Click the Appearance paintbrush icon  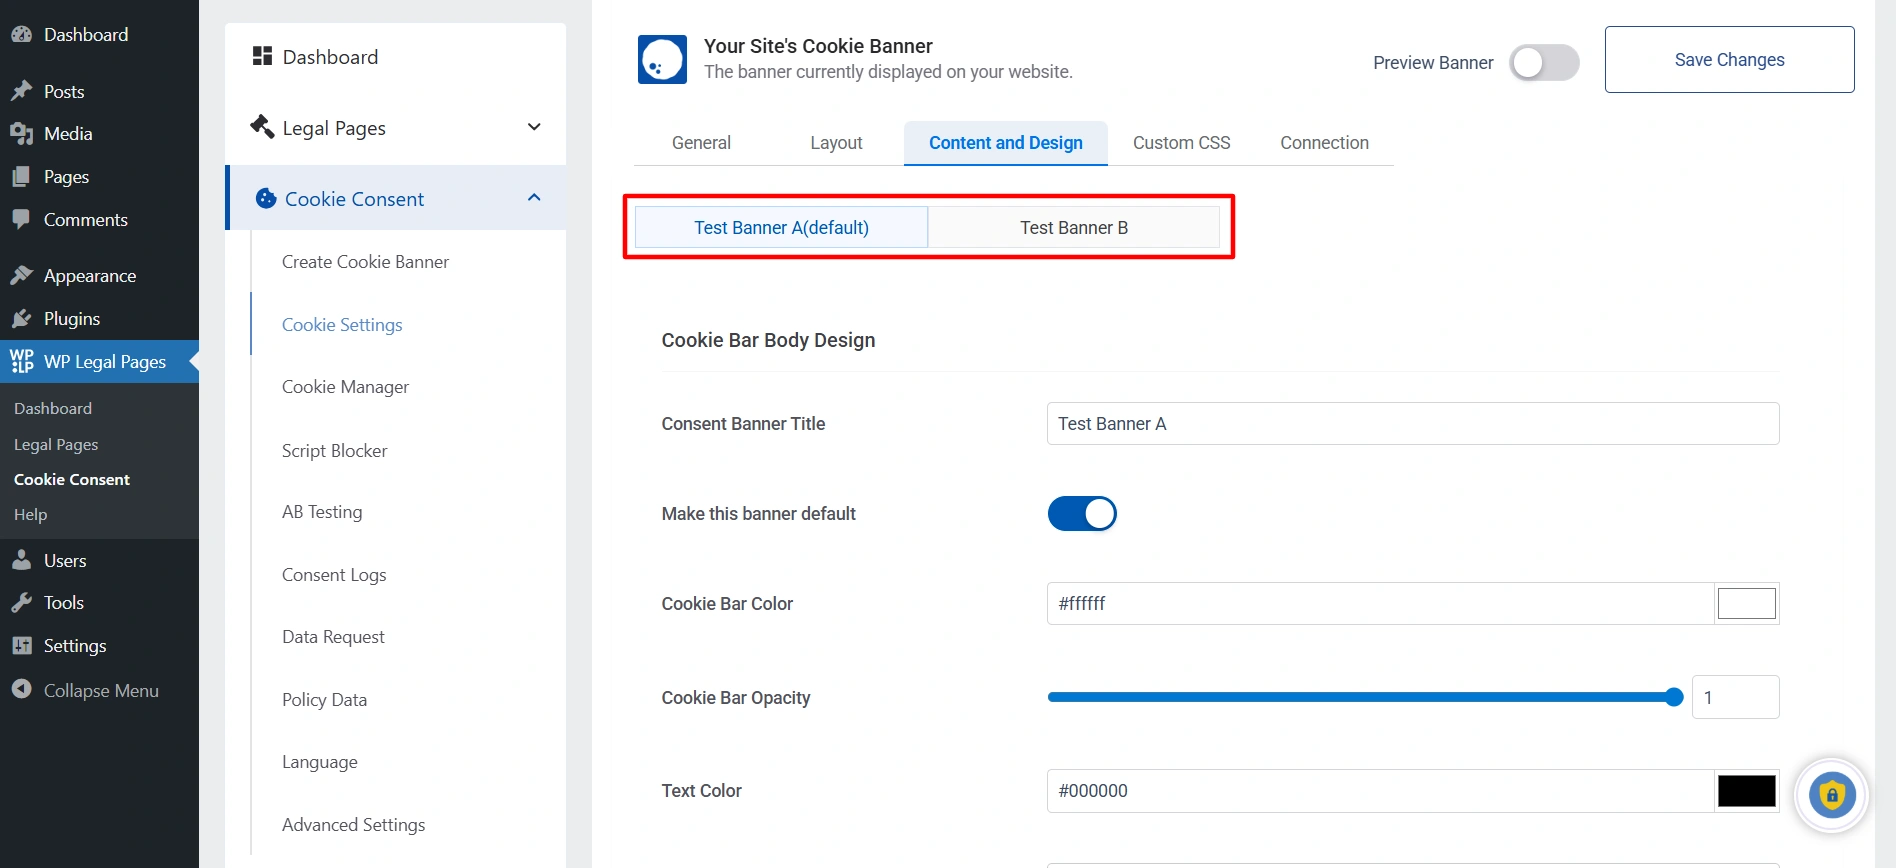click(22, 275)
